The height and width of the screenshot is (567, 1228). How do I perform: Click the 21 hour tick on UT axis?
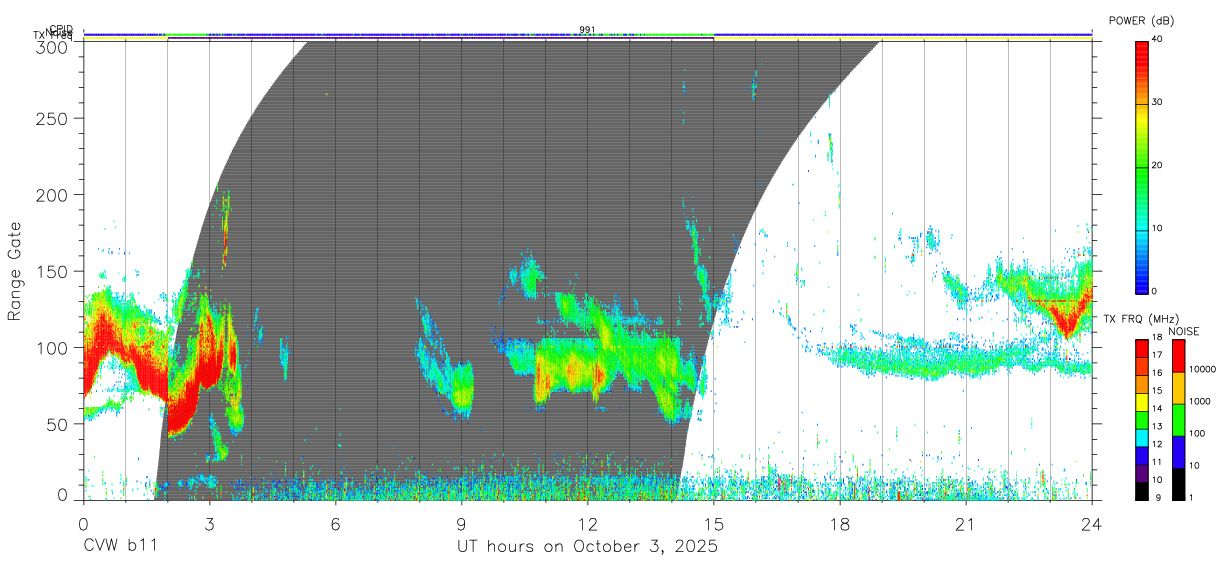pyautogui.click(x=965, y=524)
